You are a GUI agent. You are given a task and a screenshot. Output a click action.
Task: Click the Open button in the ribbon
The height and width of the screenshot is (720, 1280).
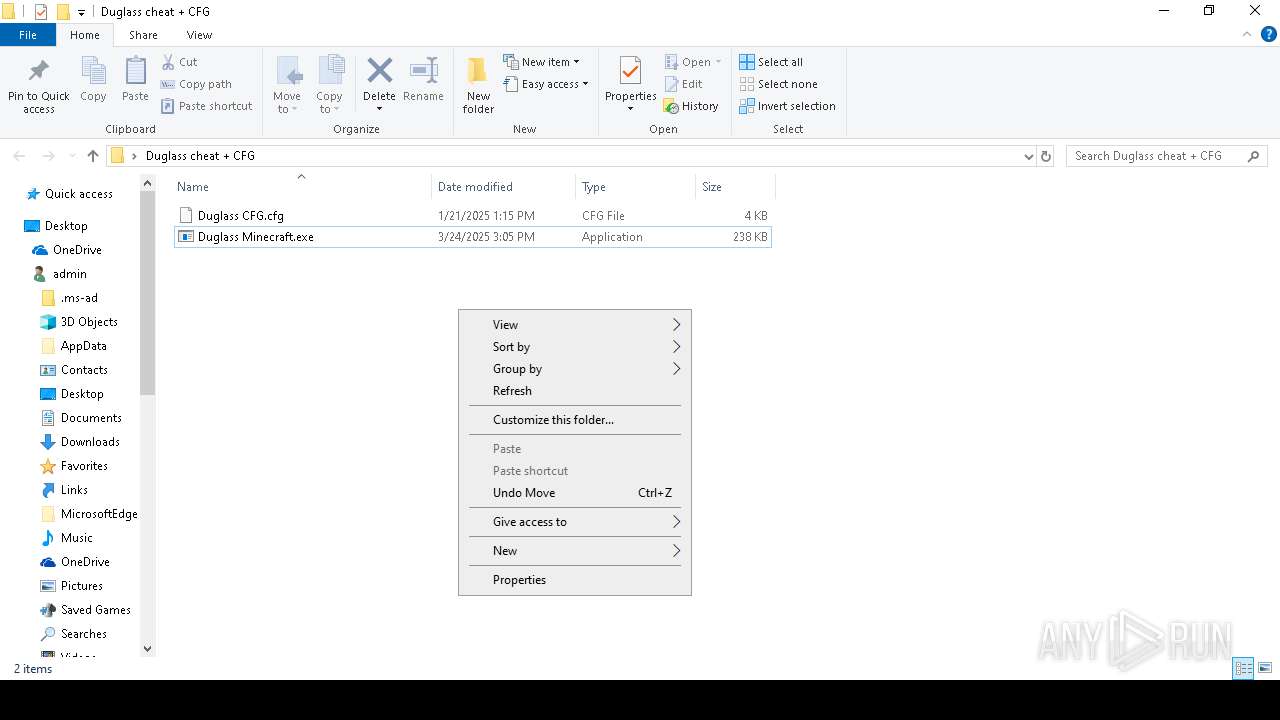click(x=693, y=62)
